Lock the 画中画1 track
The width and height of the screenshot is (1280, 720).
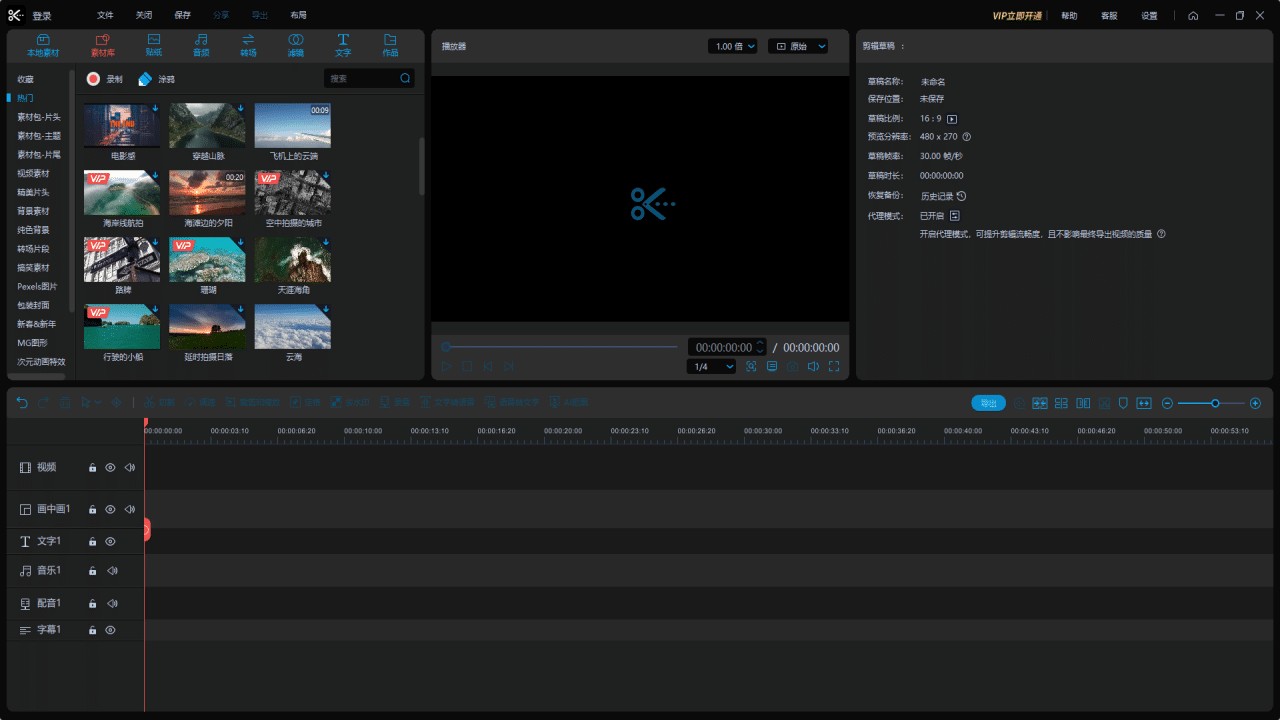click(92, 510)
